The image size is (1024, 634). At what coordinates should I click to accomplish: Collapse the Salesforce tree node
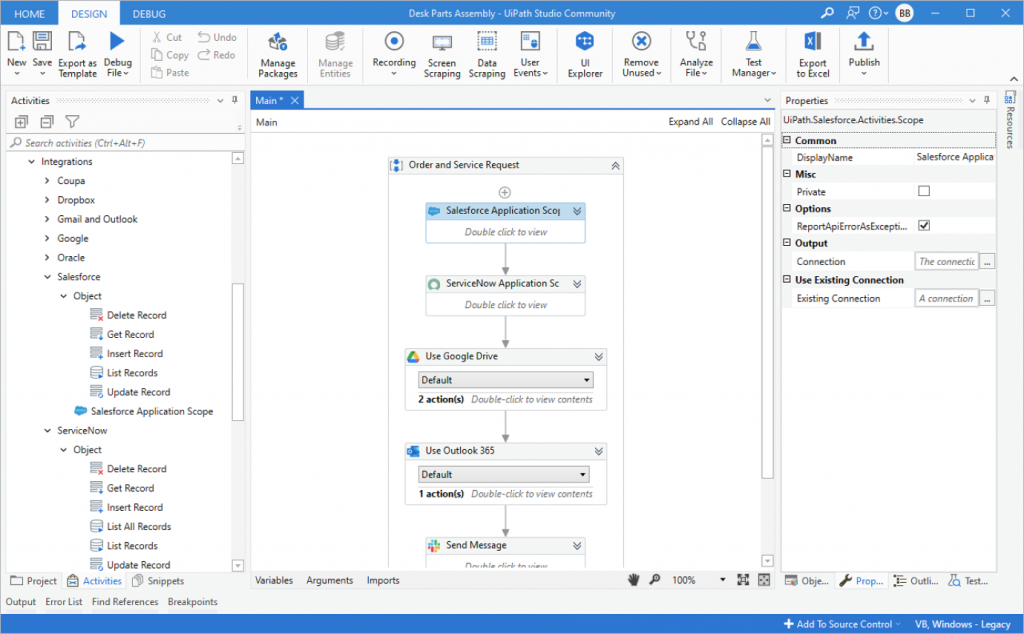tap(47, 277)
